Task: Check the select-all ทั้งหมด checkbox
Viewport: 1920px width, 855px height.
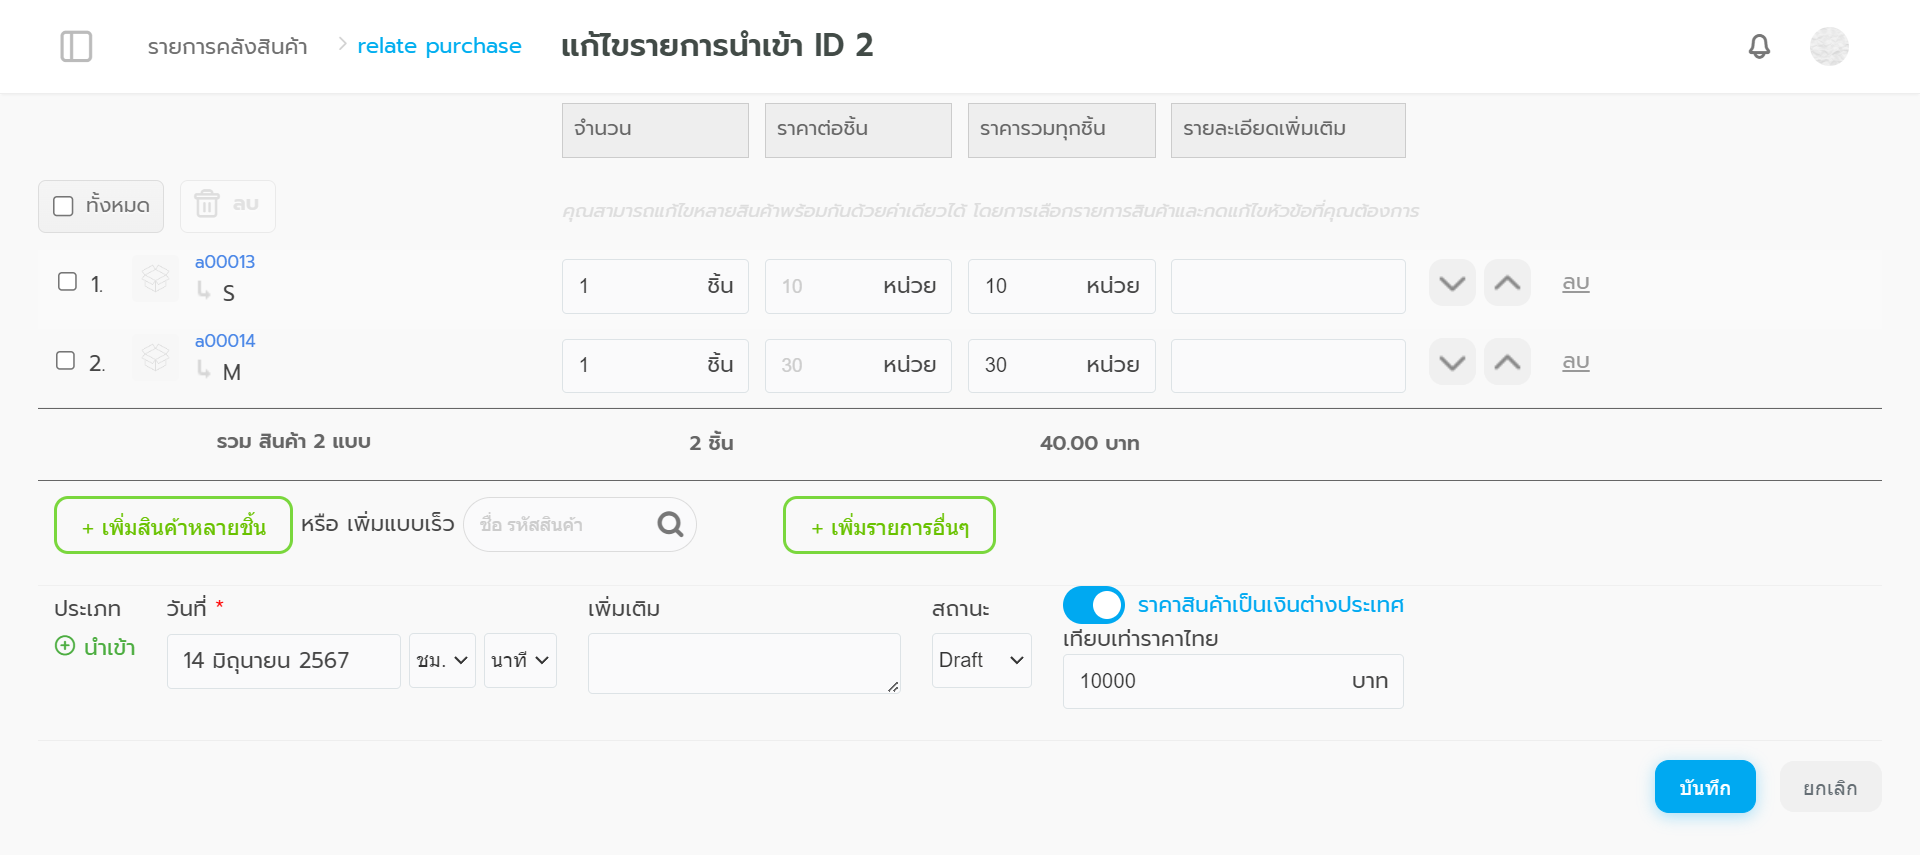Action: click(64, 206)
